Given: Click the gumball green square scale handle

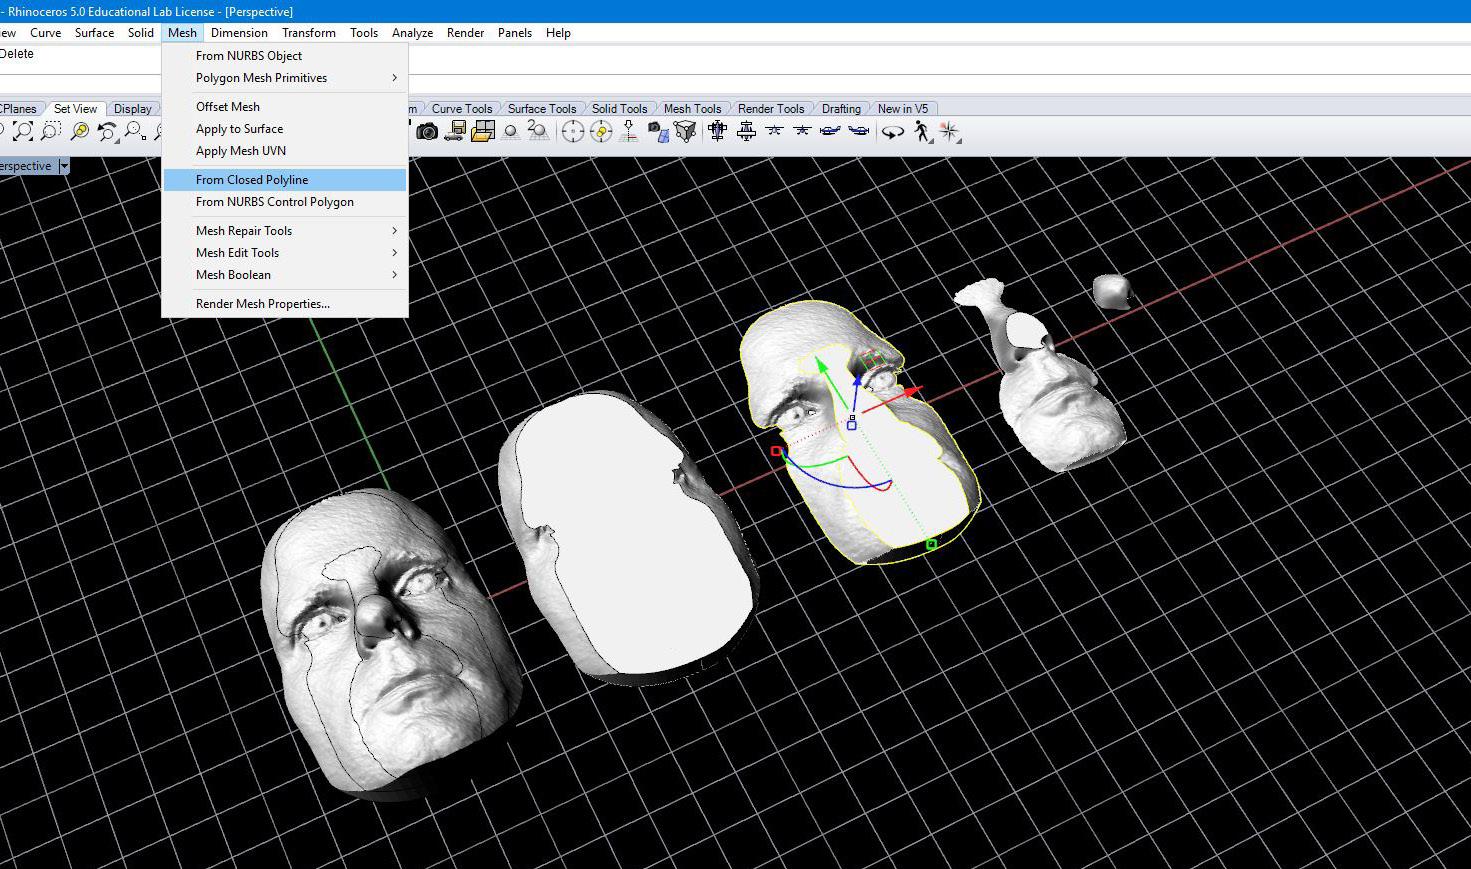Looking at the screenshot, I should [x=932, y=544].
